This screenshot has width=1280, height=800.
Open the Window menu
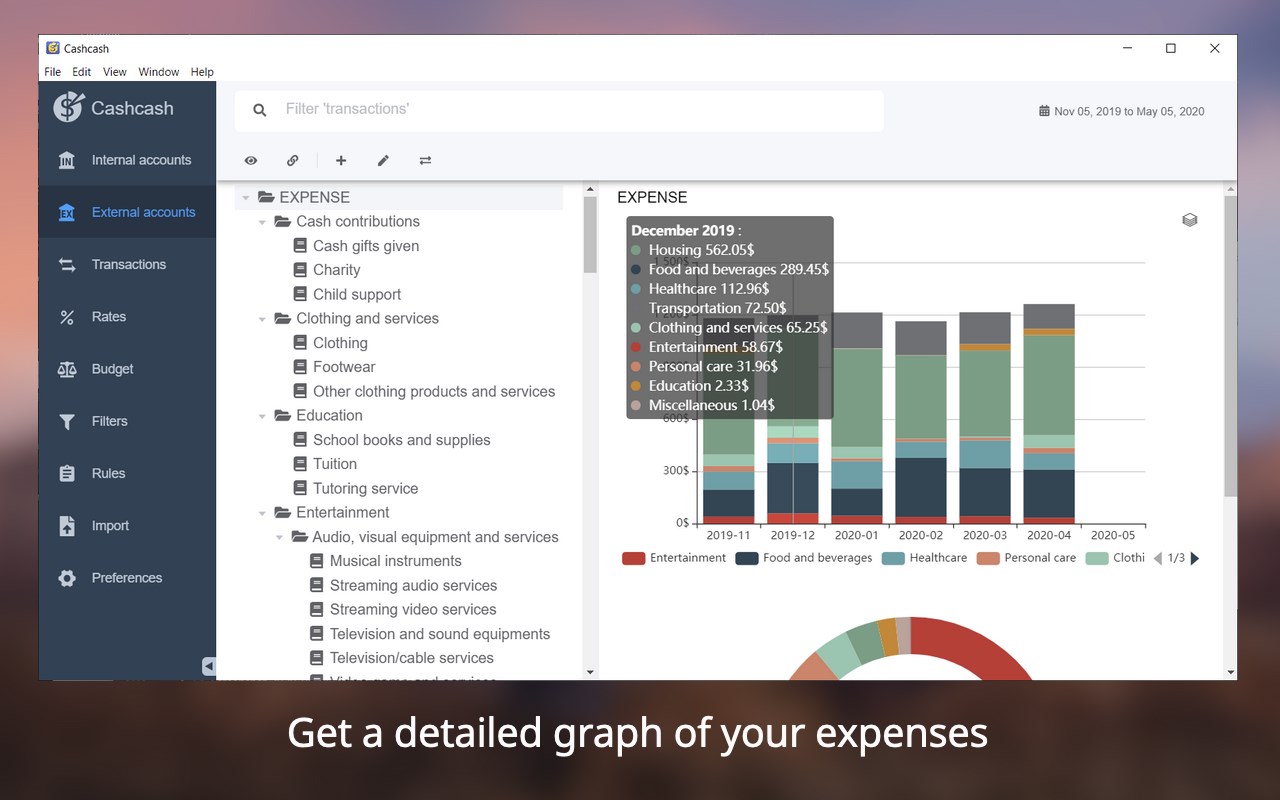(x=159, y=72)
